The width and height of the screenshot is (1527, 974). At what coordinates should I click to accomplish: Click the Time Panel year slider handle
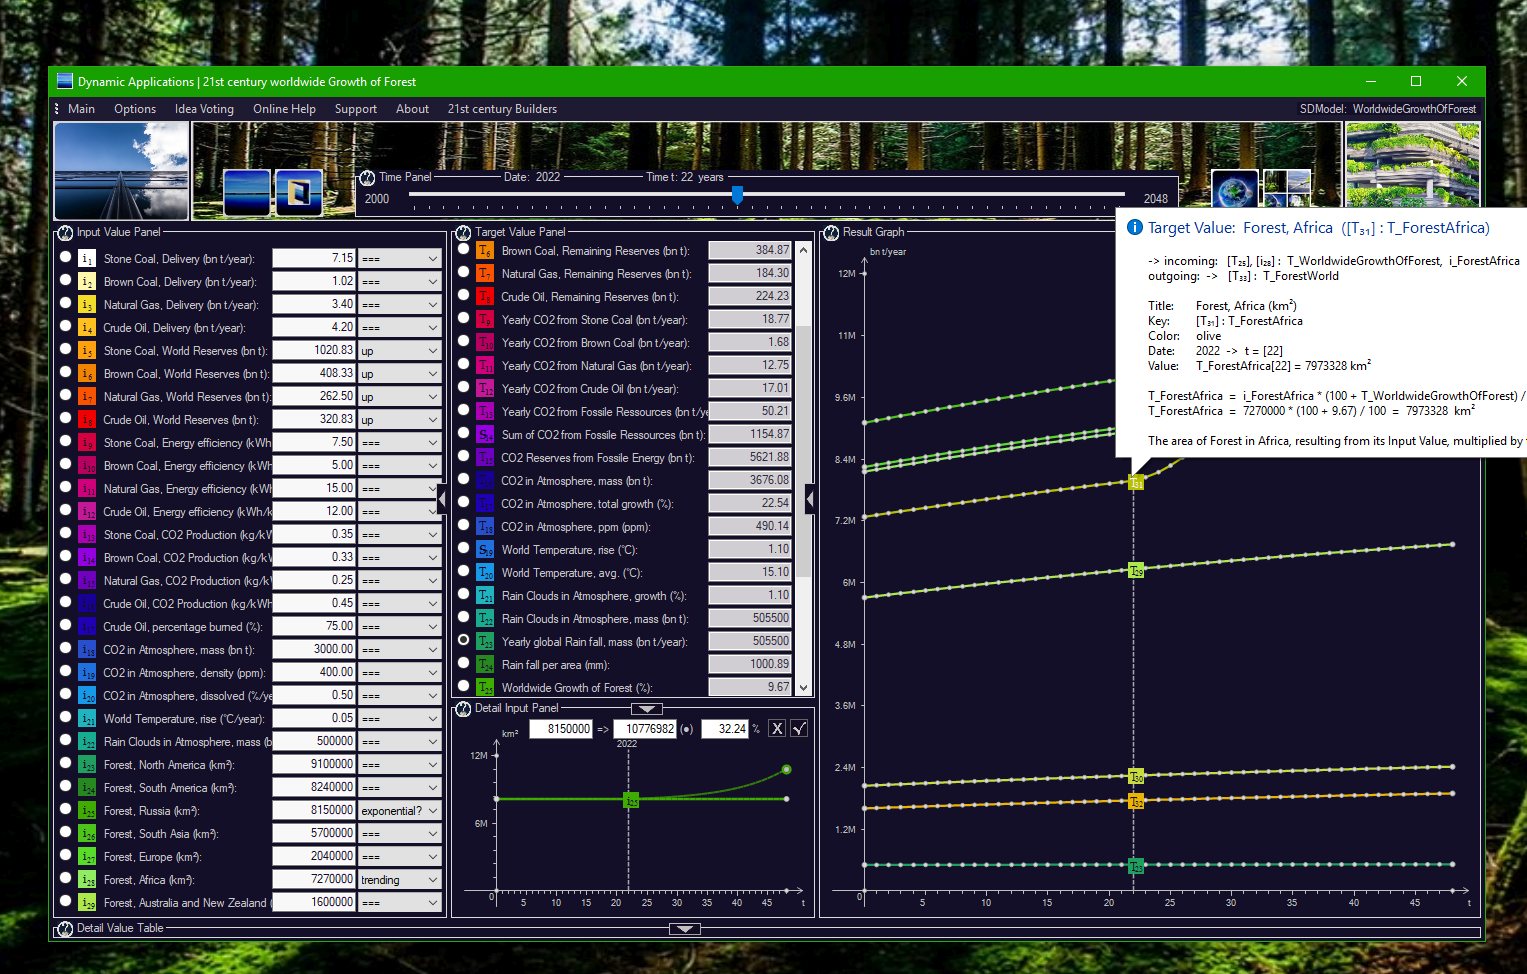click(738, 194)
